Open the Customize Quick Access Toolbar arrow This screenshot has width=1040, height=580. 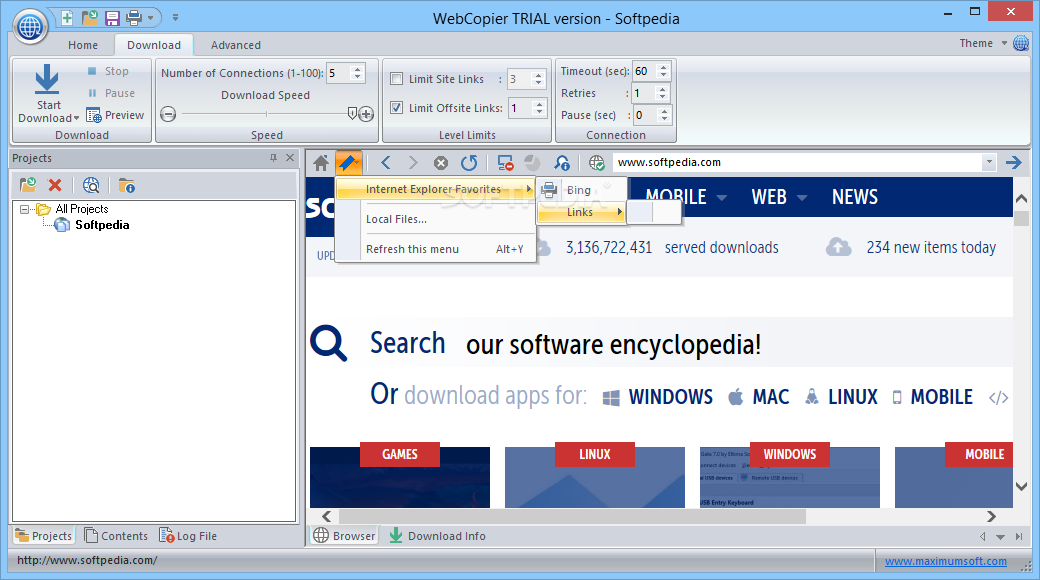[x=175, y=17]
